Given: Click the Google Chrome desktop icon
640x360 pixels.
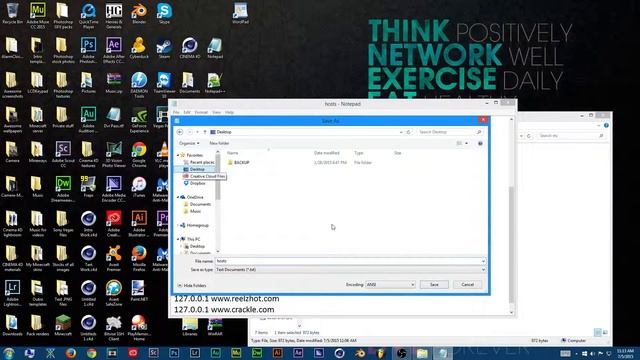Looking at the screenshot, I should point(139,154).
